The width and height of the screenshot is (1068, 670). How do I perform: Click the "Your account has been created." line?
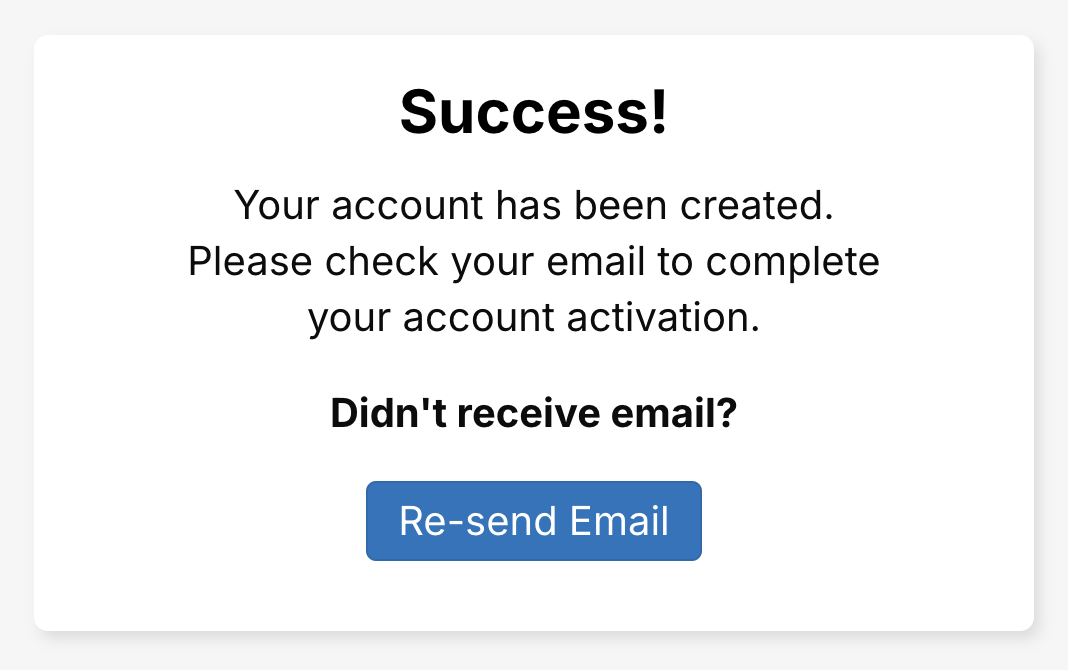pyautogui.click(x=534, y=206)
